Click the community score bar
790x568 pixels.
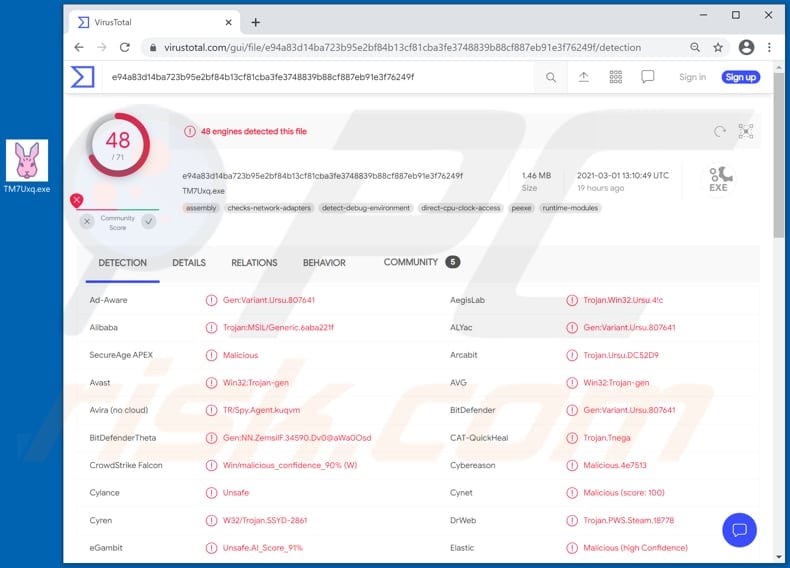click(118, 209)
